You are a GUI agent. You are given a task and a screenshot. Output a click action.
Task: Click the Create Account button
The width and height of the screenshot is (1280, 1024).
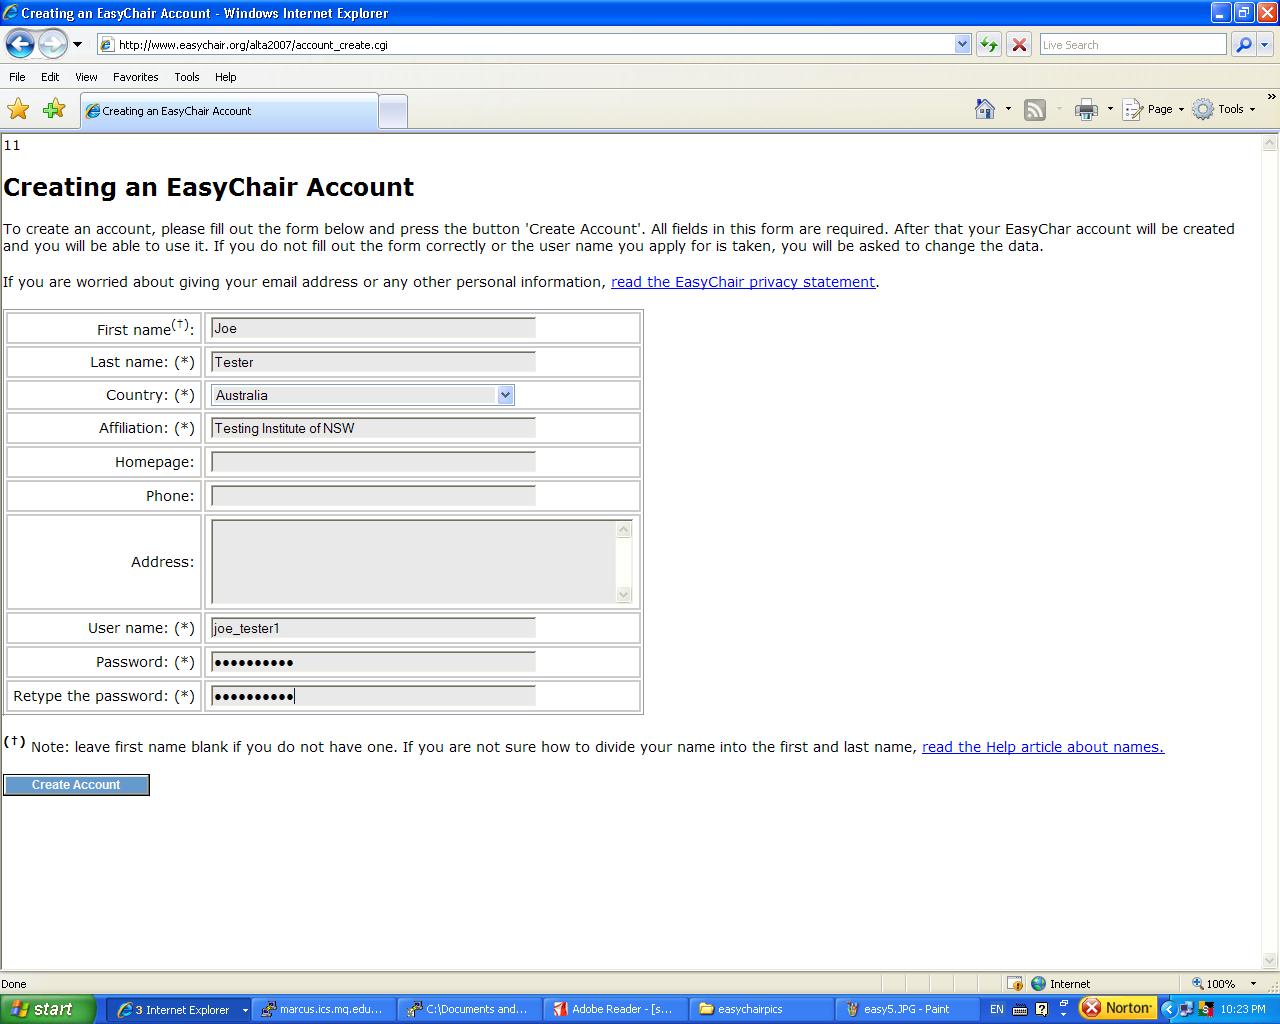click(76, 785)
